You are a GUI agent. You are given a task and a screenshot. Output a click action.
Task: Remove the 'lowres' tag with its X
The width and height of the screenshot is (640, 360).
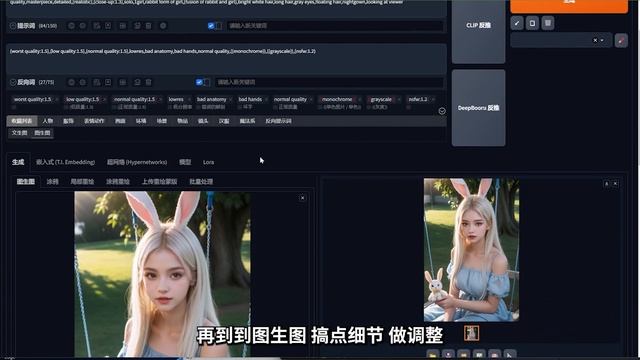coord(189,99)
